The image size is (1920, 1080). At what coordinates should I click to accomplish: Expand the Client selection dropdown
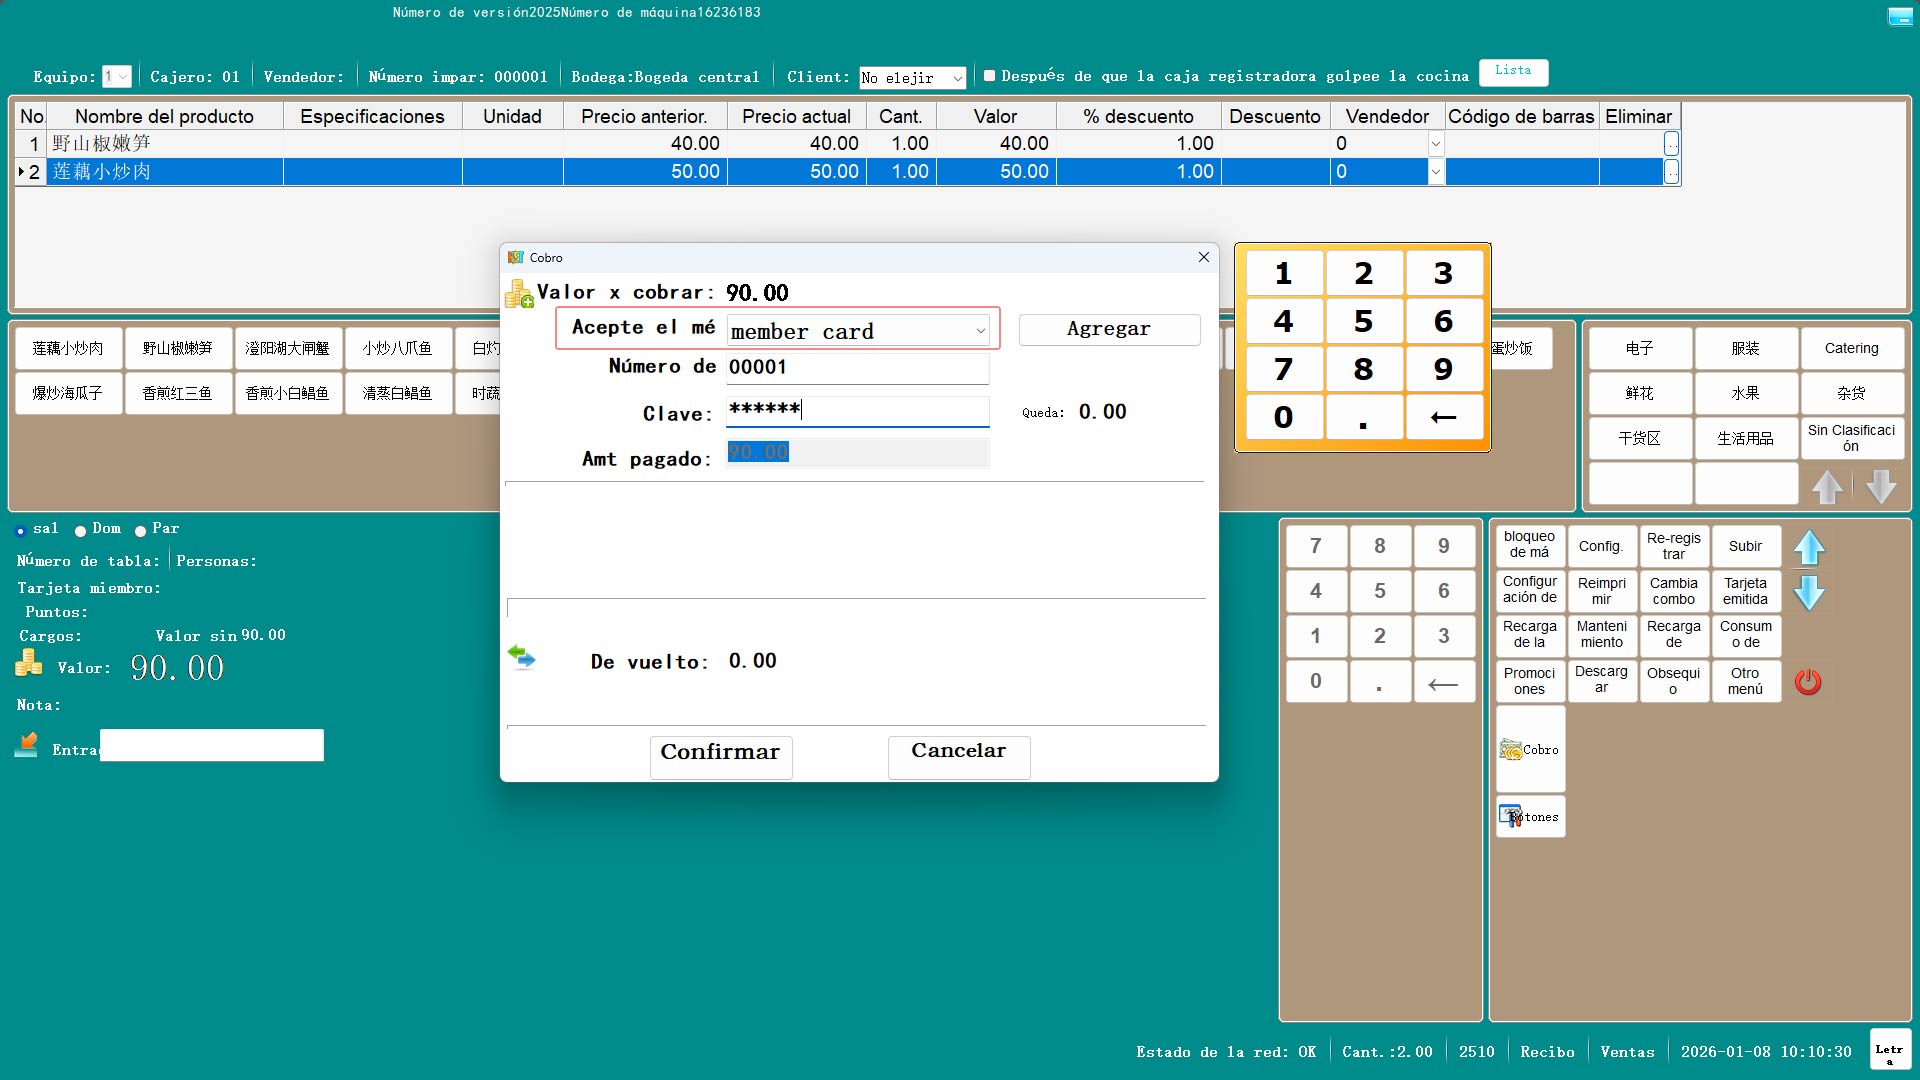[957, 78]
